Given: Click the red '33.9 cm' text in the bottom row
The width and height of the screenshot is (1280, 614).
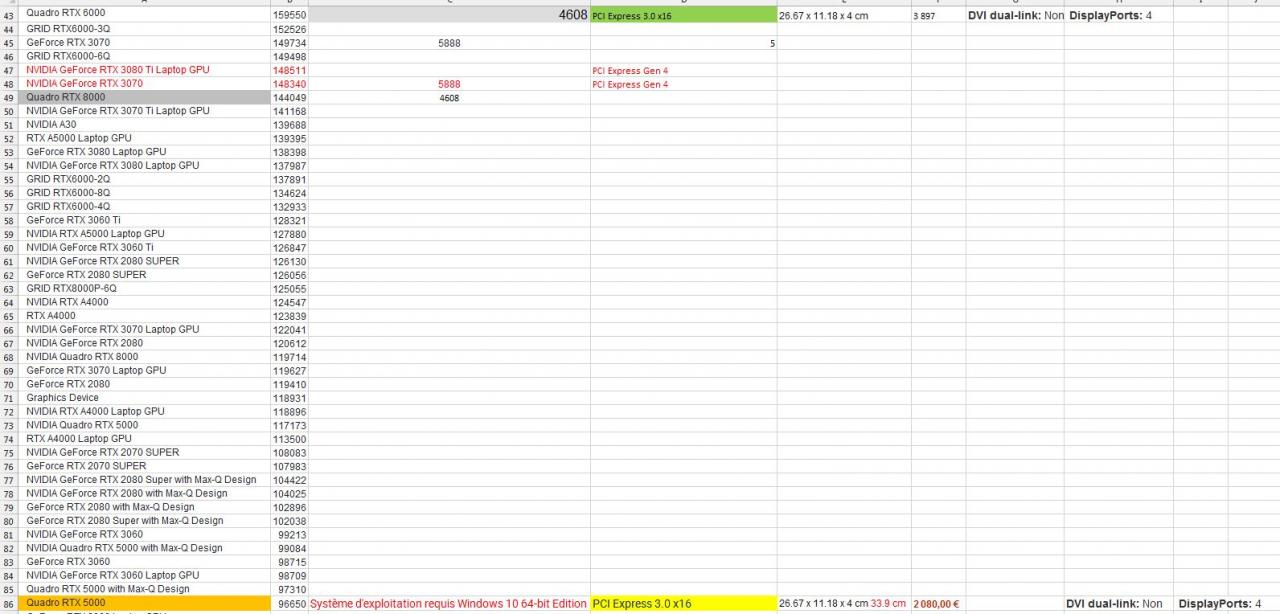Looking at the screenshot, I should [x=890, y=604].
